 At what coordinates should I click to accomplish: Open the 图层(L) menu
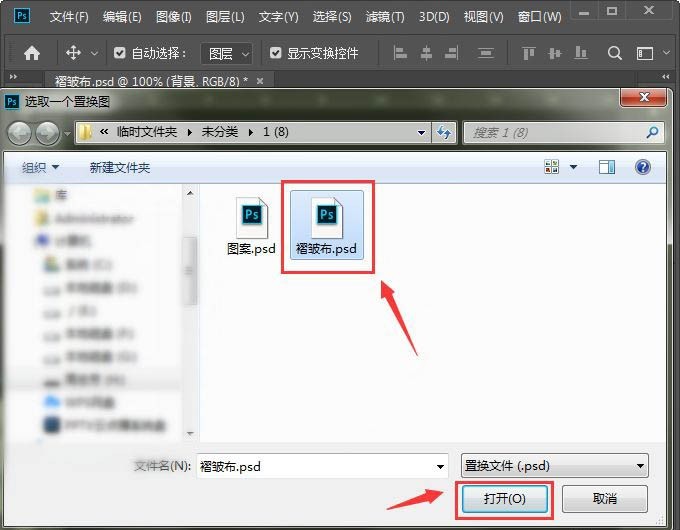click(225, 16)
